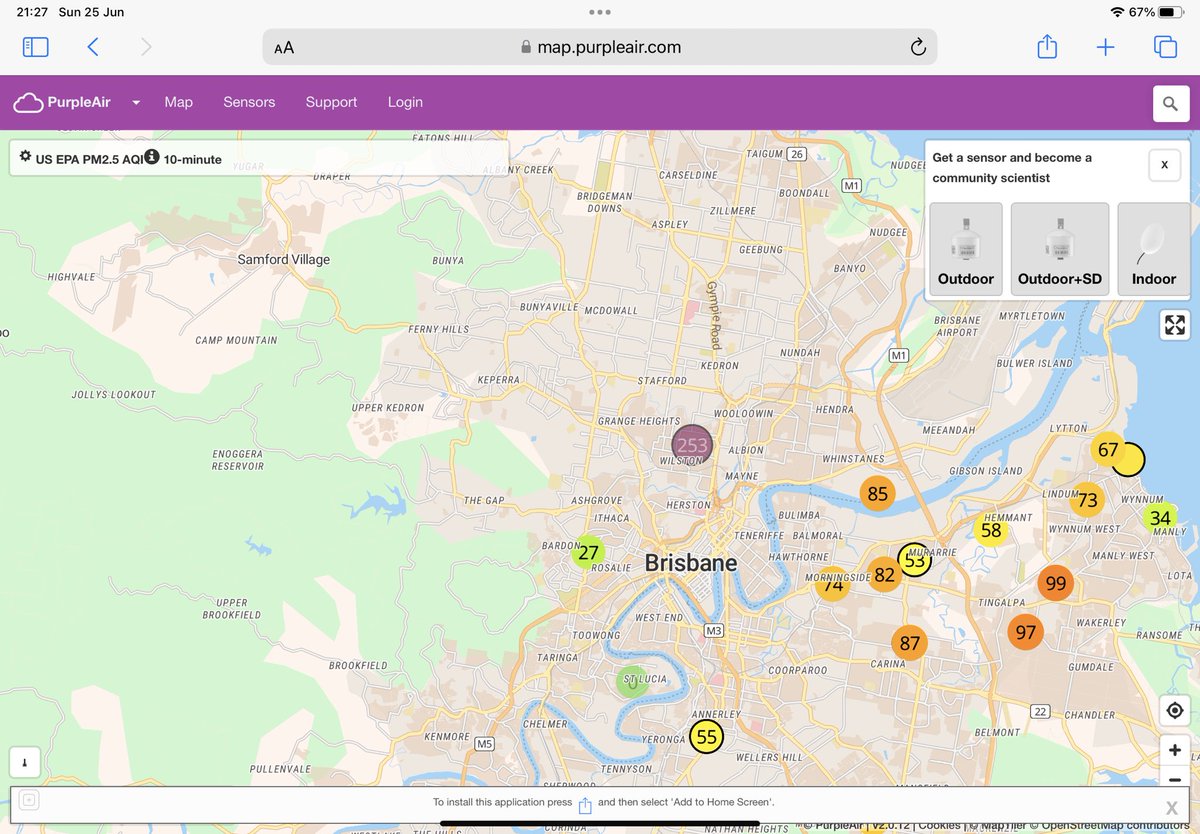Click the legend toggle button at lower left
This screenshot has width=1200, height=834.
[x=24, y=762]
